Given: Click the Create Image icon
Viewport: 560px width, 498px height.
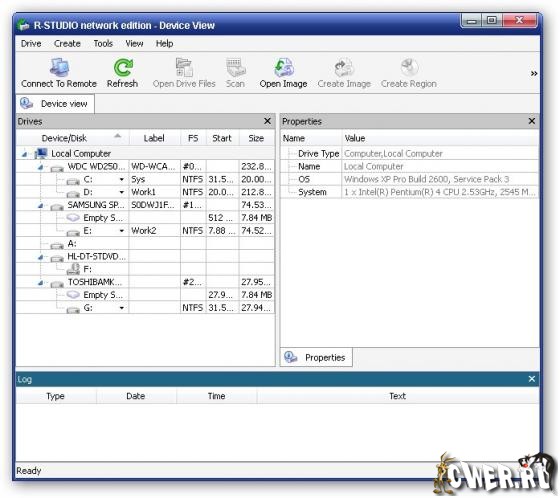Looking at the screenshot, I should click(x=344, y=67).
